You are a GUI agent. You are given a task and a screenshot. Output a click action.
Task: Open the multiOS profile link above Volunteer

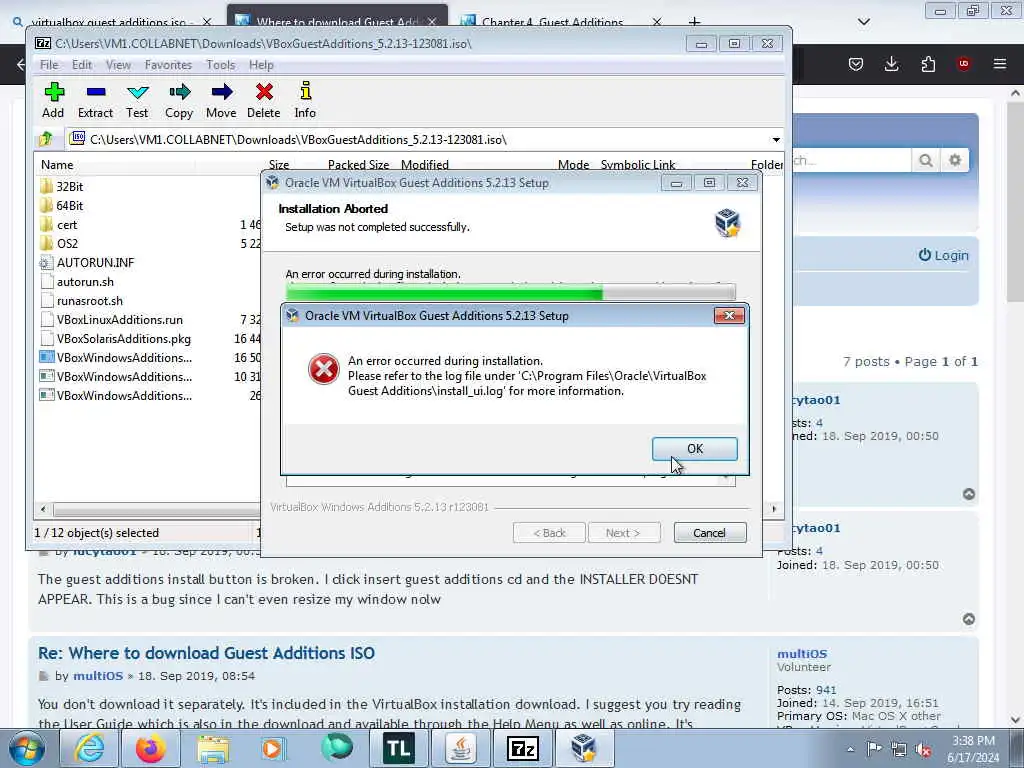[802, 654]
